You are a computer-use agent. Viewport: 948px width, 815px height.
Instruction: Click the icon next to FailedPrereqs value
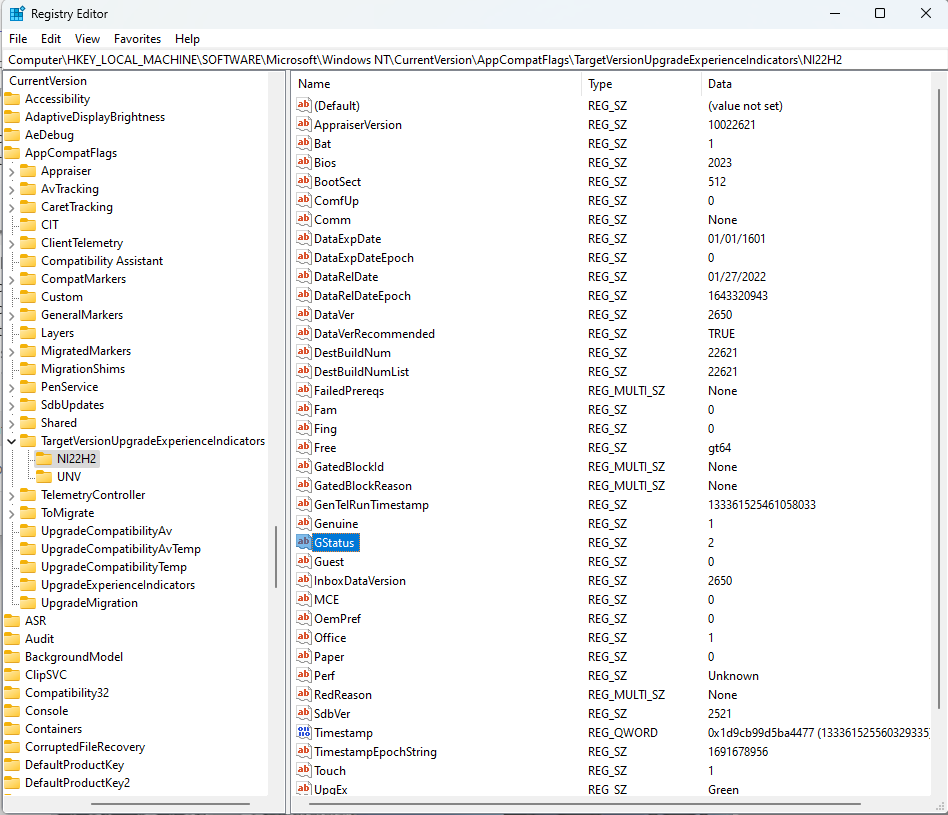pos(304,390)
